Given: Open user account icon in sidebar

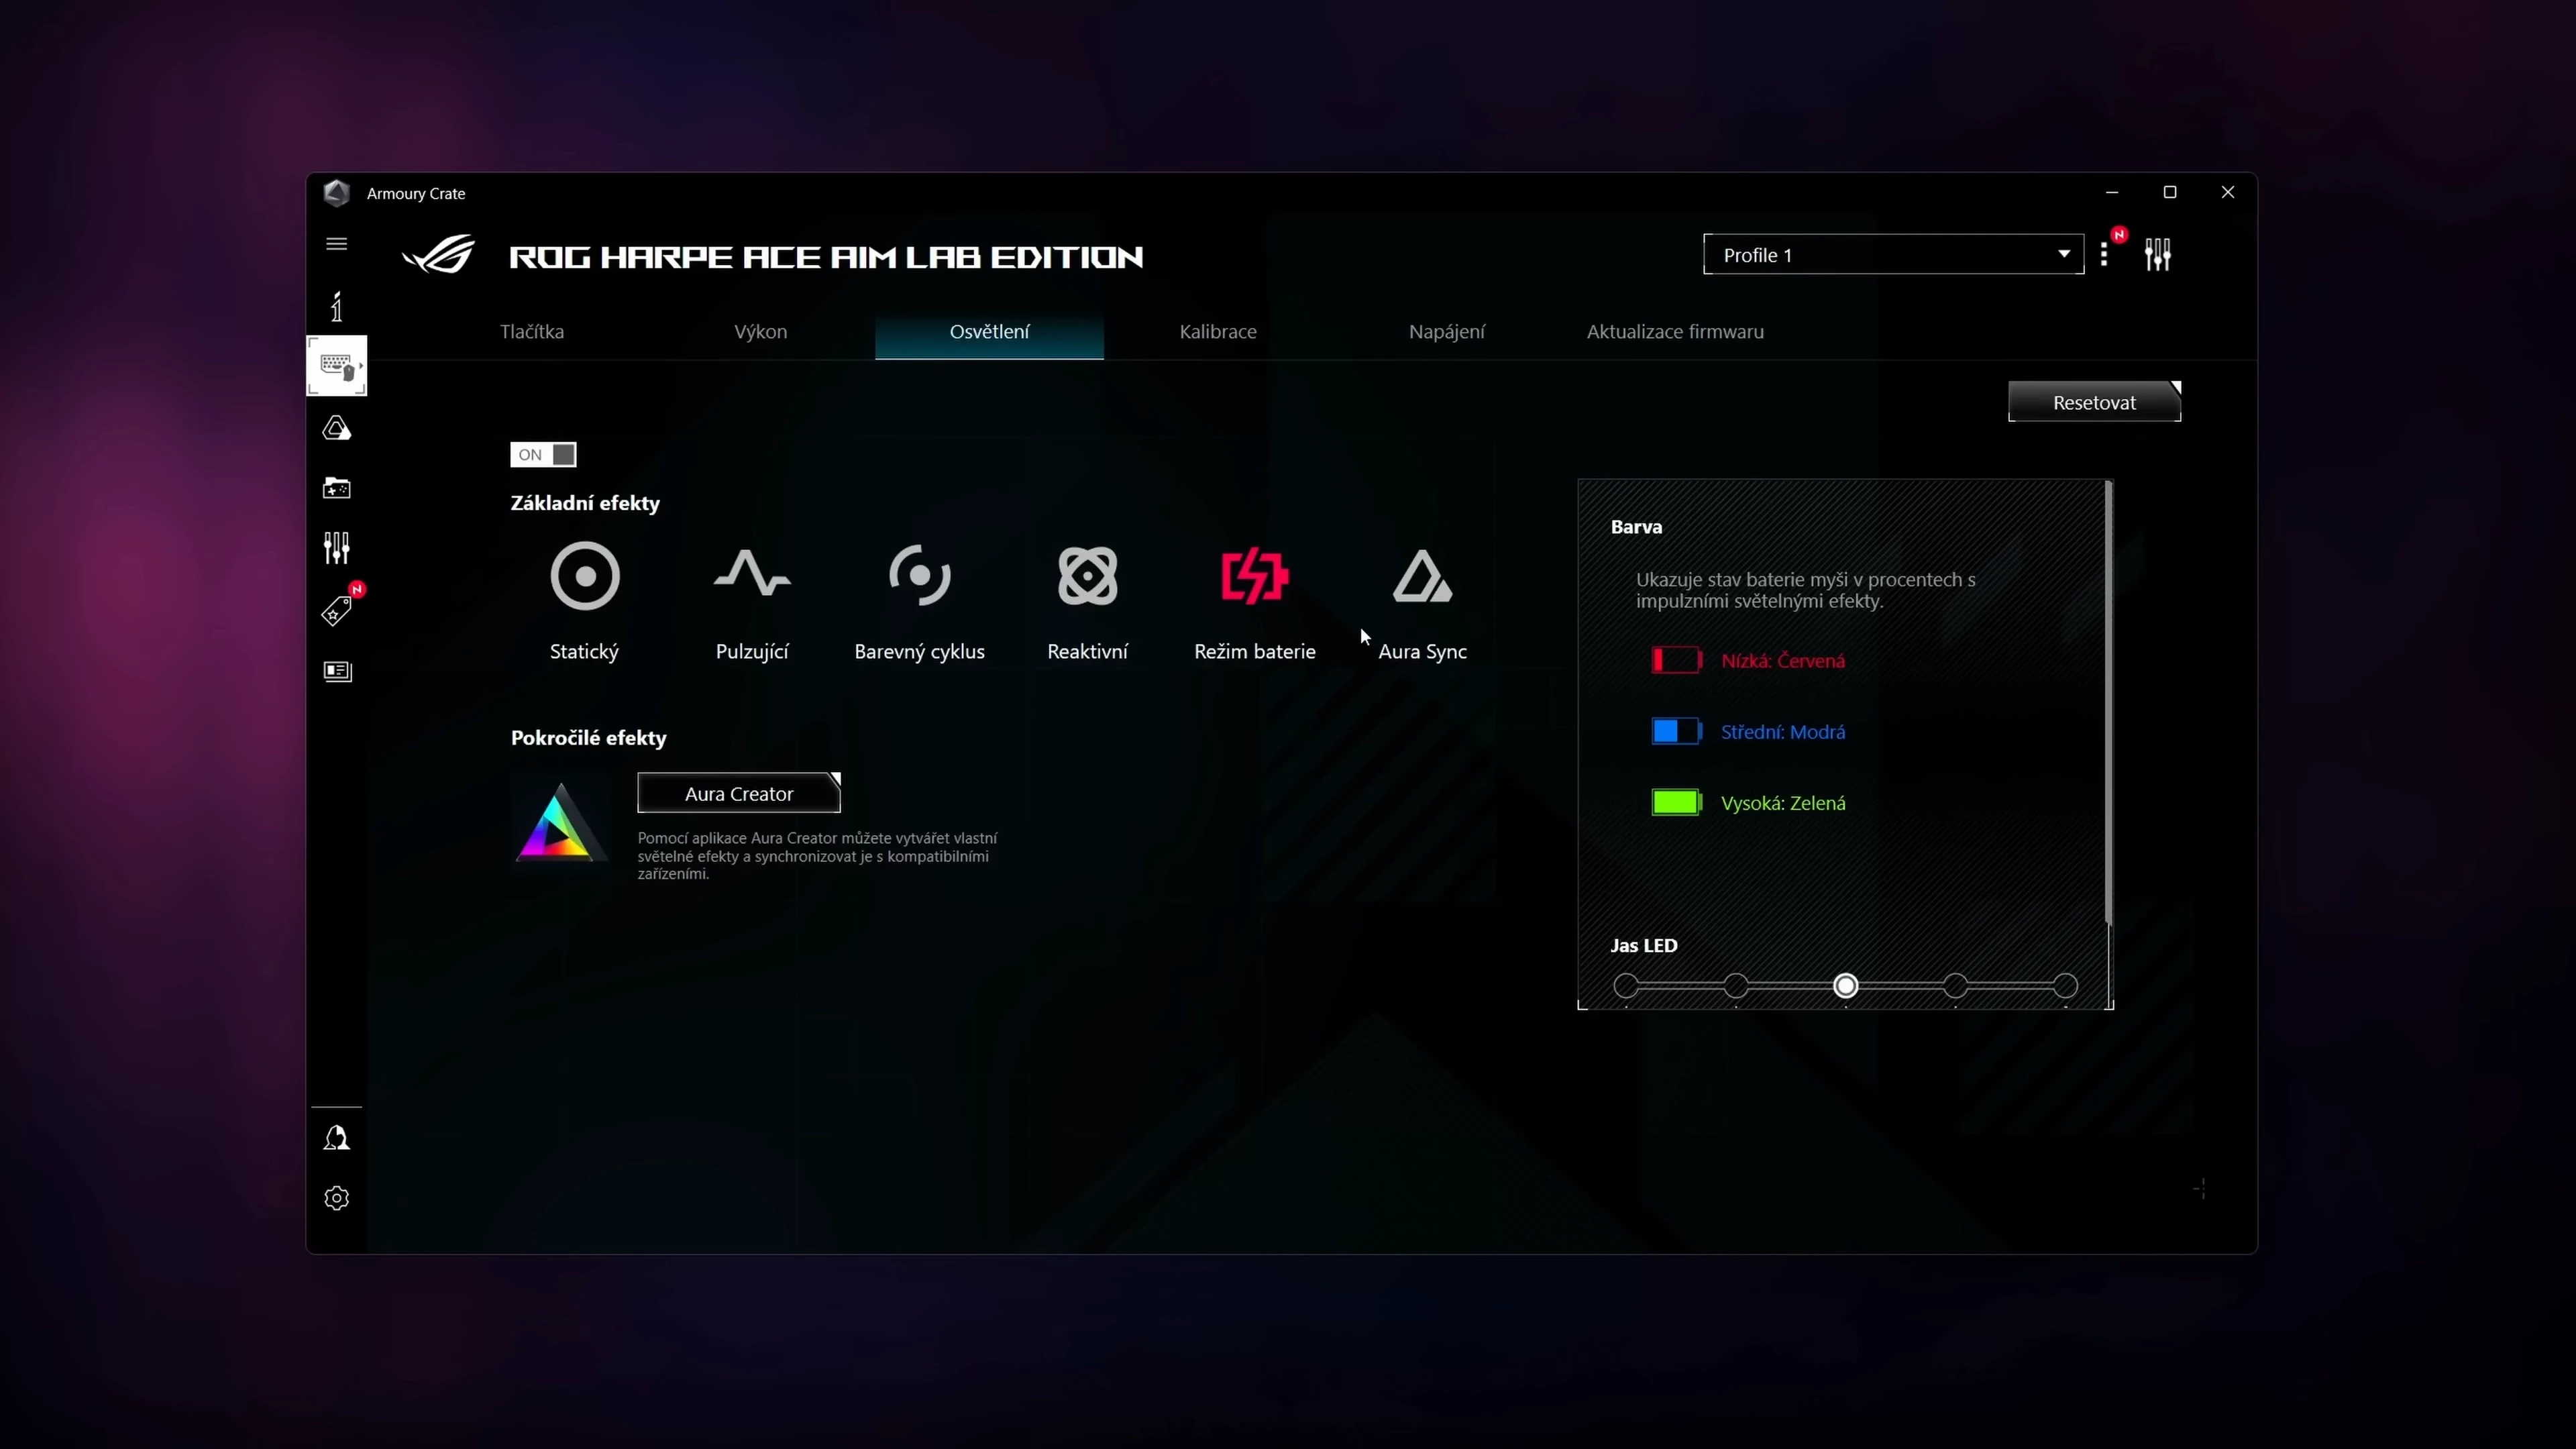Looking at the screenshot, I should [x=336, y=1137].
